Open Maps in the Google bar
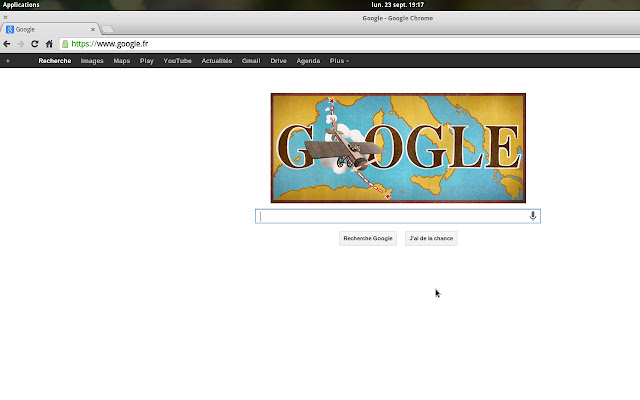Screen dimensions: 640x400 122,61
